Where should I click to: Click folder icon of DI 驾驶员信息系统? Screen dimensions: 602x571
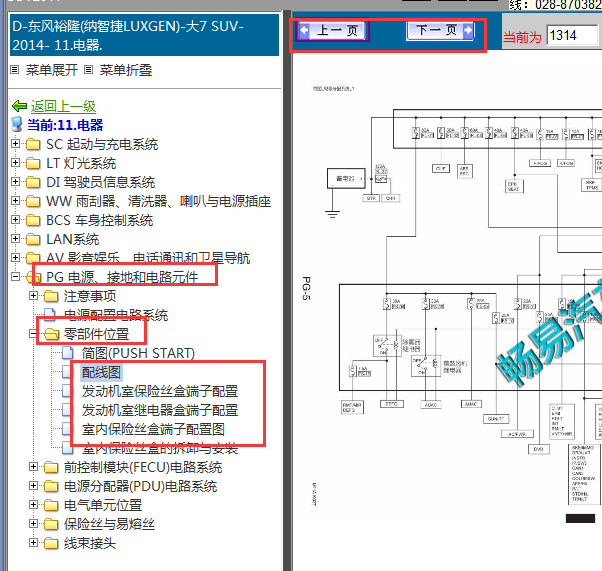(33, 182)
